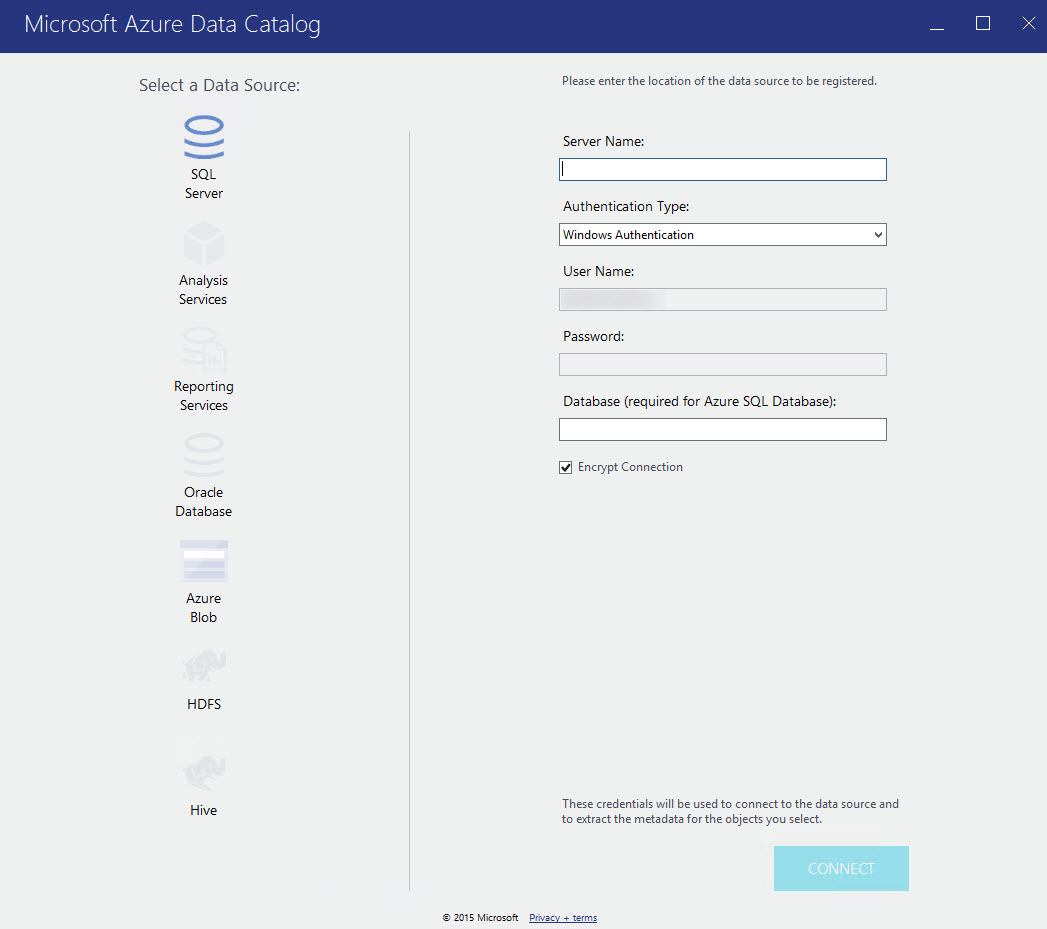Uncheck the Encrypt Connection checkbox
This screenshot has width=1047, height=929.
(566, 468)
